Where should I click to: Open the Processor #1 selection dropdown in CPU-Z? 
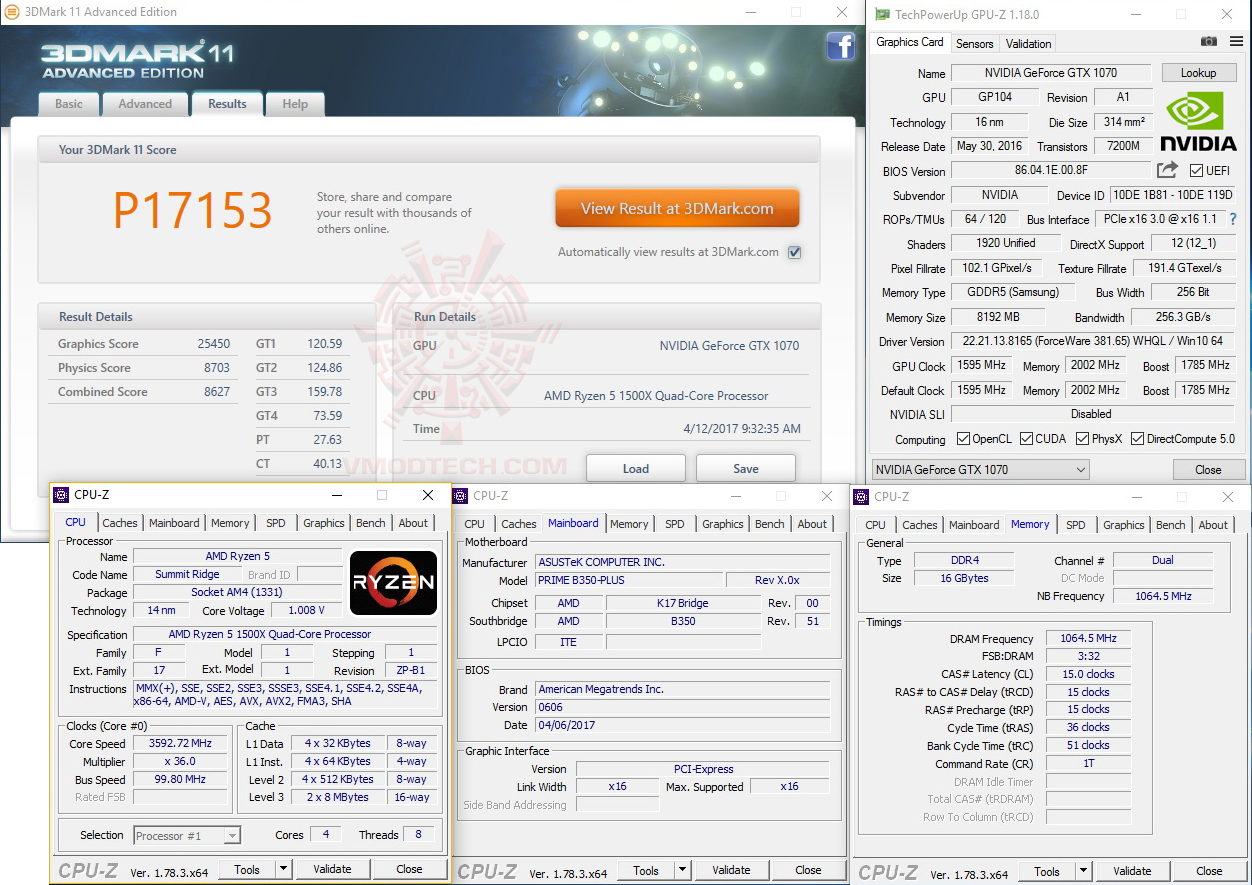coord(229,835)
